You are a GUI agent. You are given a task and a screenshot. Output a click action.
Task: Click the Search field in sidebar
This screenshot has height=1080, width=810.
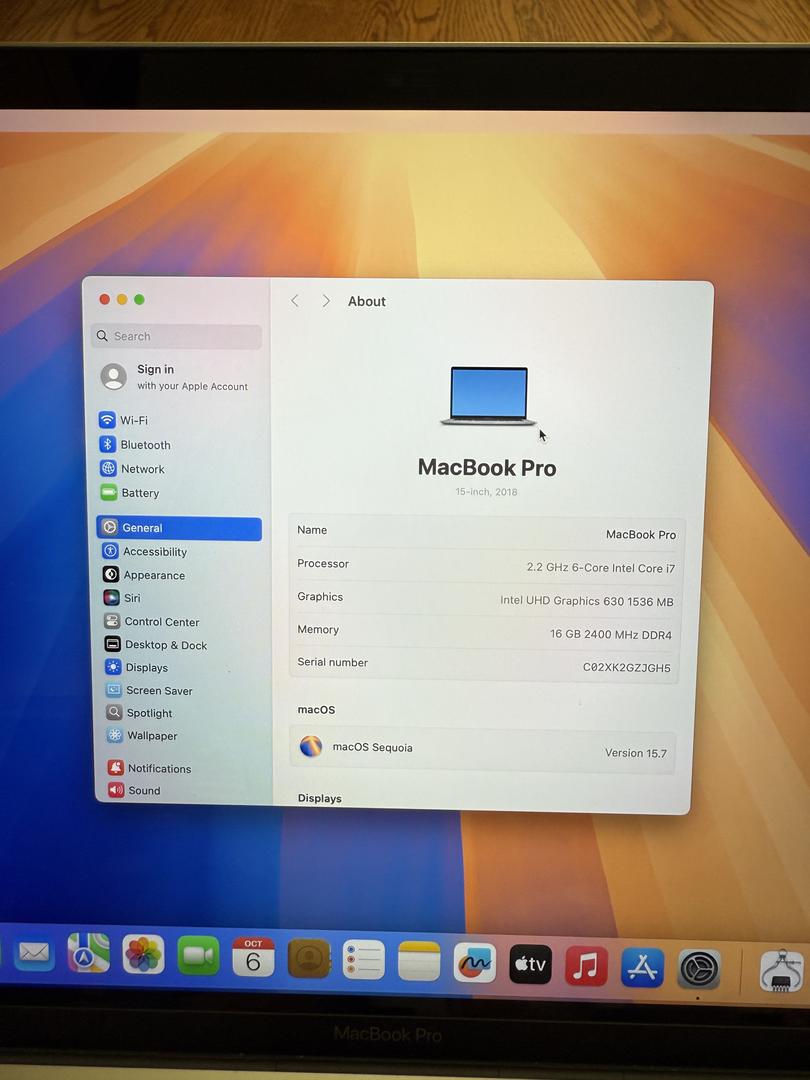pos(178,337)
